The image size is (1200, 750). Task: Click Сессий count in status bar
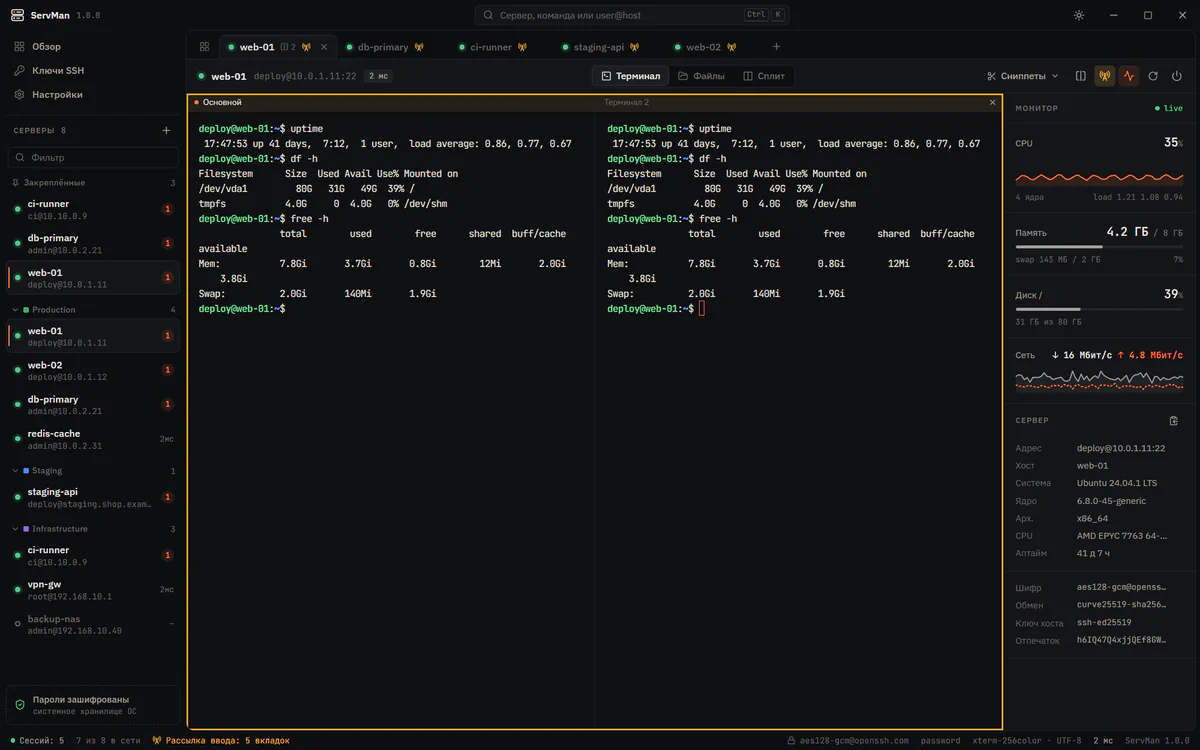click(x=37, y=741)
